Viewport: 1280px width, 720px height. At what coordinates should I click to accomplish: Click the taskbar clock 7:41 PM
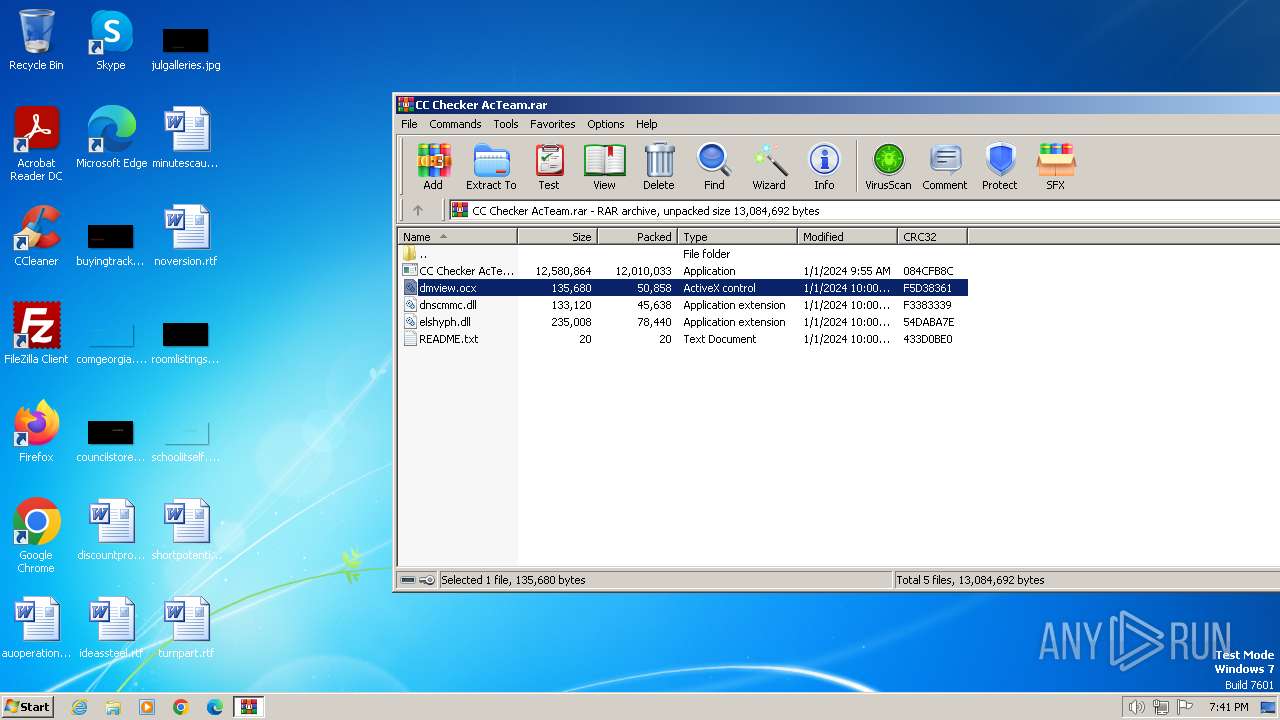coord(1228,707)
